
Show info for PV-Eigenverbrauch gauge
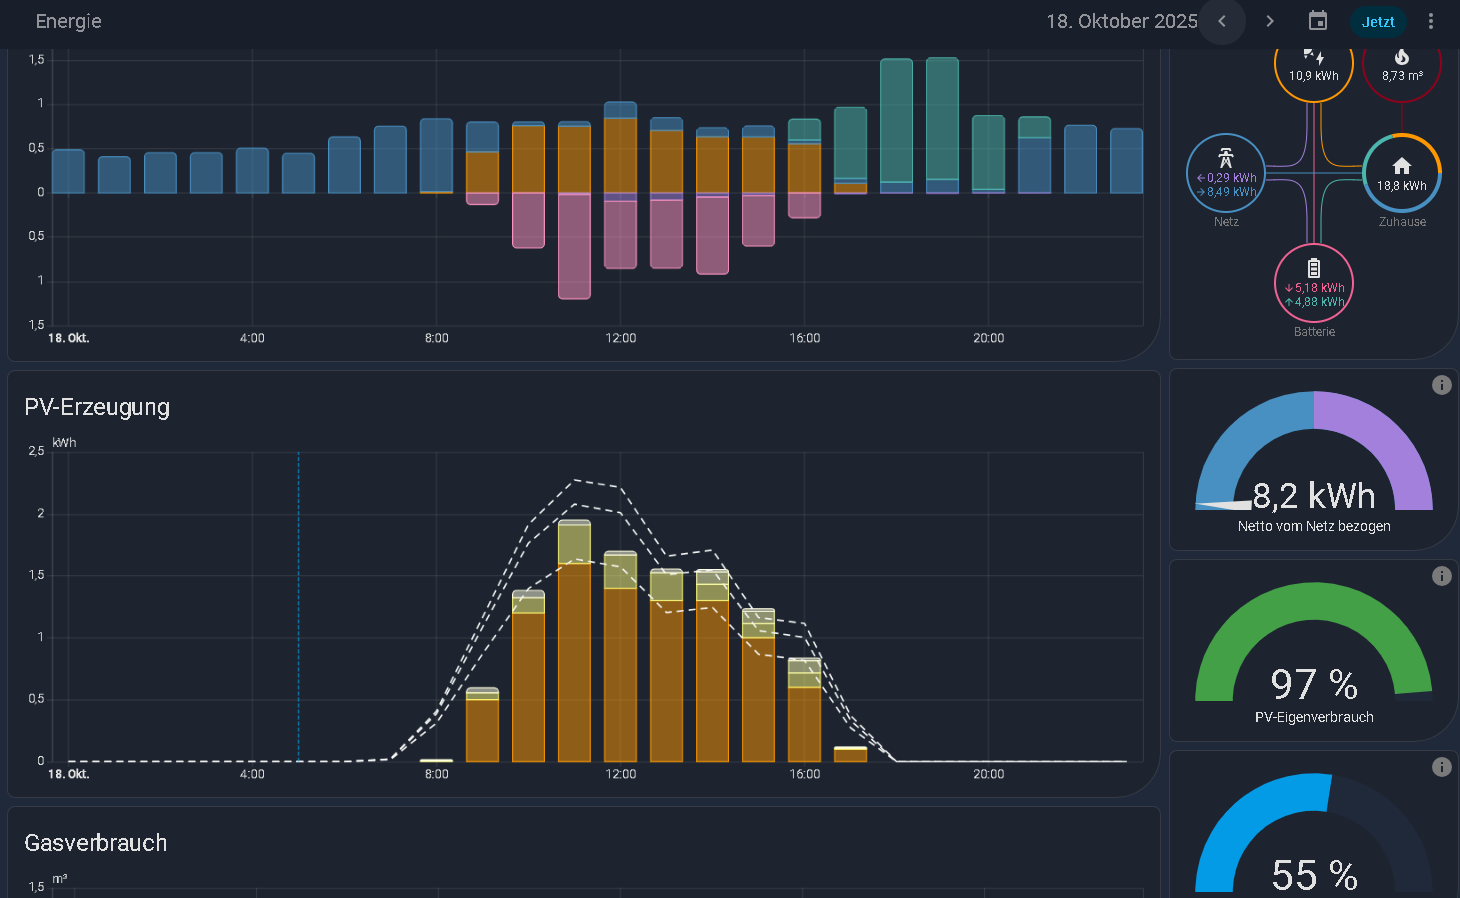(x=1441, y=576)
